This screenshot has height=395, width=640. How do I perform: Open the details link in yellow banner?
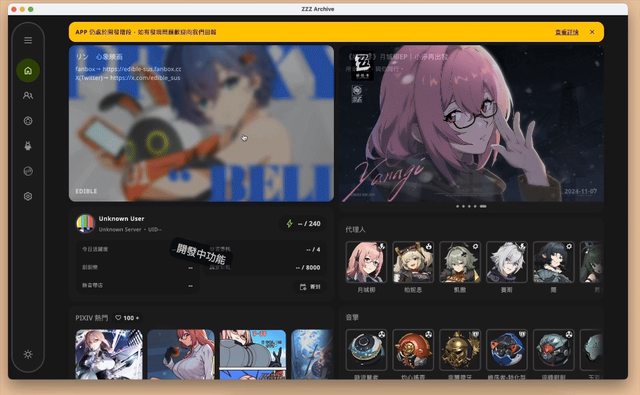coord(567,32)
